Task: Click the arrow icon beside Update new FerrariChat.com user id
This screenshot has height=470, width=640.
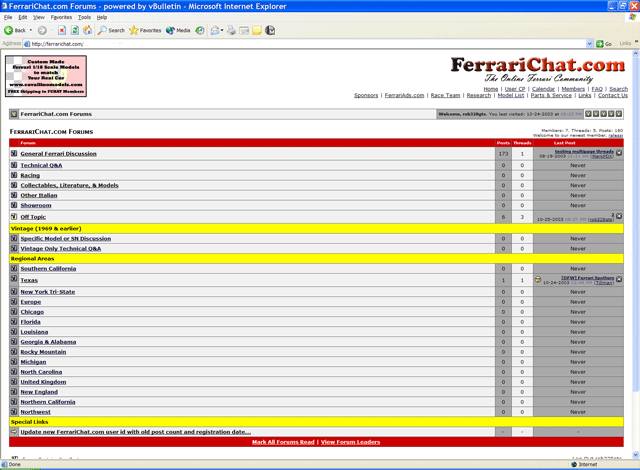Action: click(x=14, y=431)
